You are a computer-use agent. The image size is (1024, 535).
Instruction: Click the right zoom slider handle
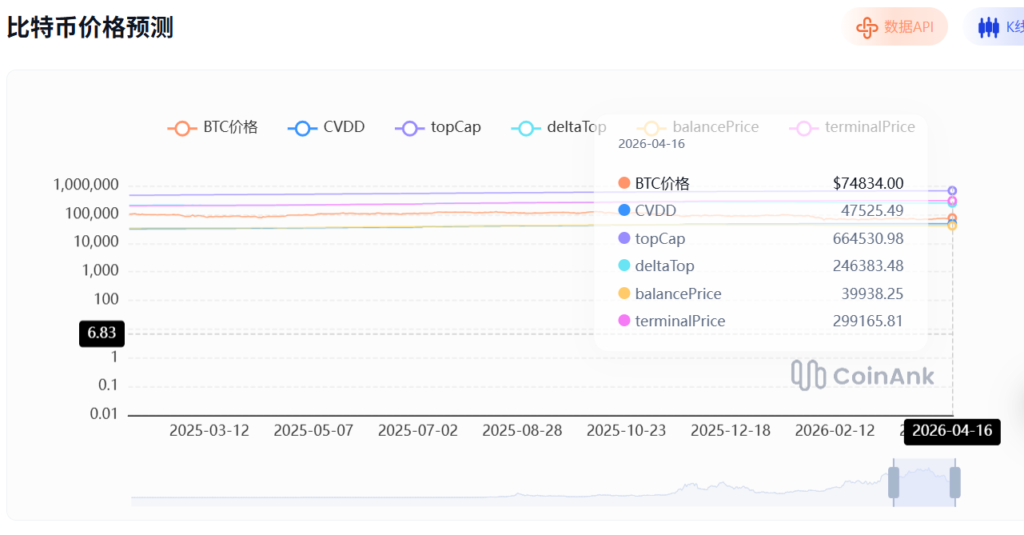(x=955, y=482)
